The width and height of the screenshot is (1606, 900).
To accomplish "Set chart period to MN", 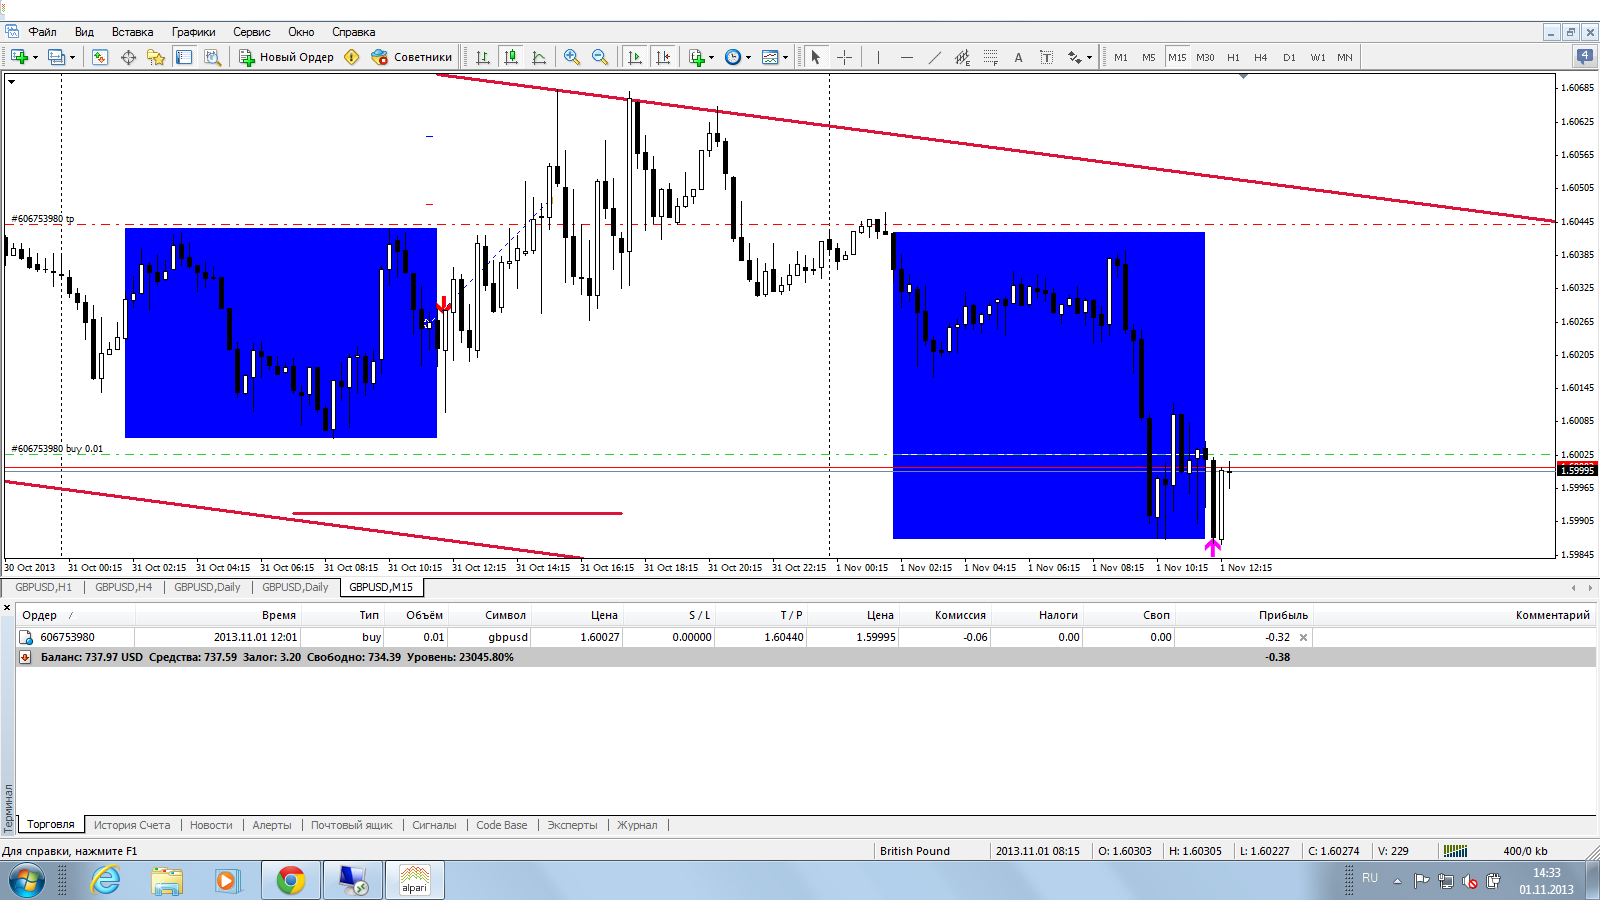I will [x=1345, y=57].
